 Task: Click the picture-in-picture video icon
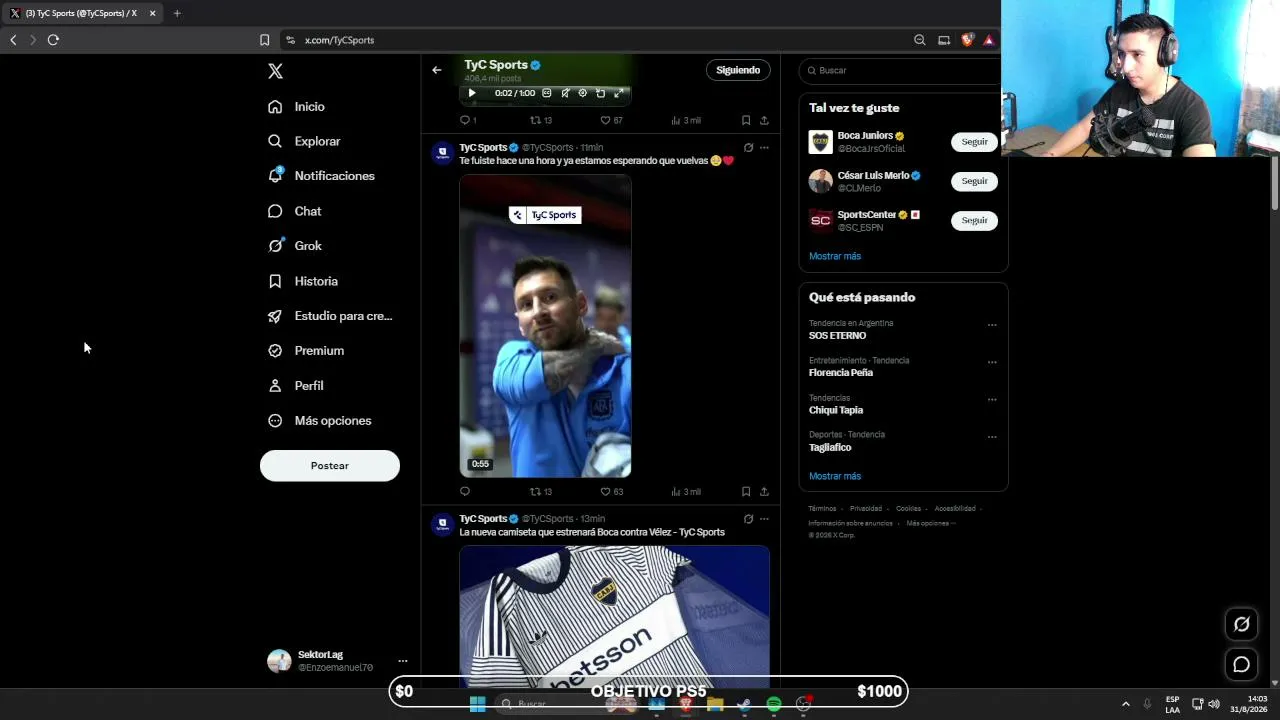[x=600, y=93]
